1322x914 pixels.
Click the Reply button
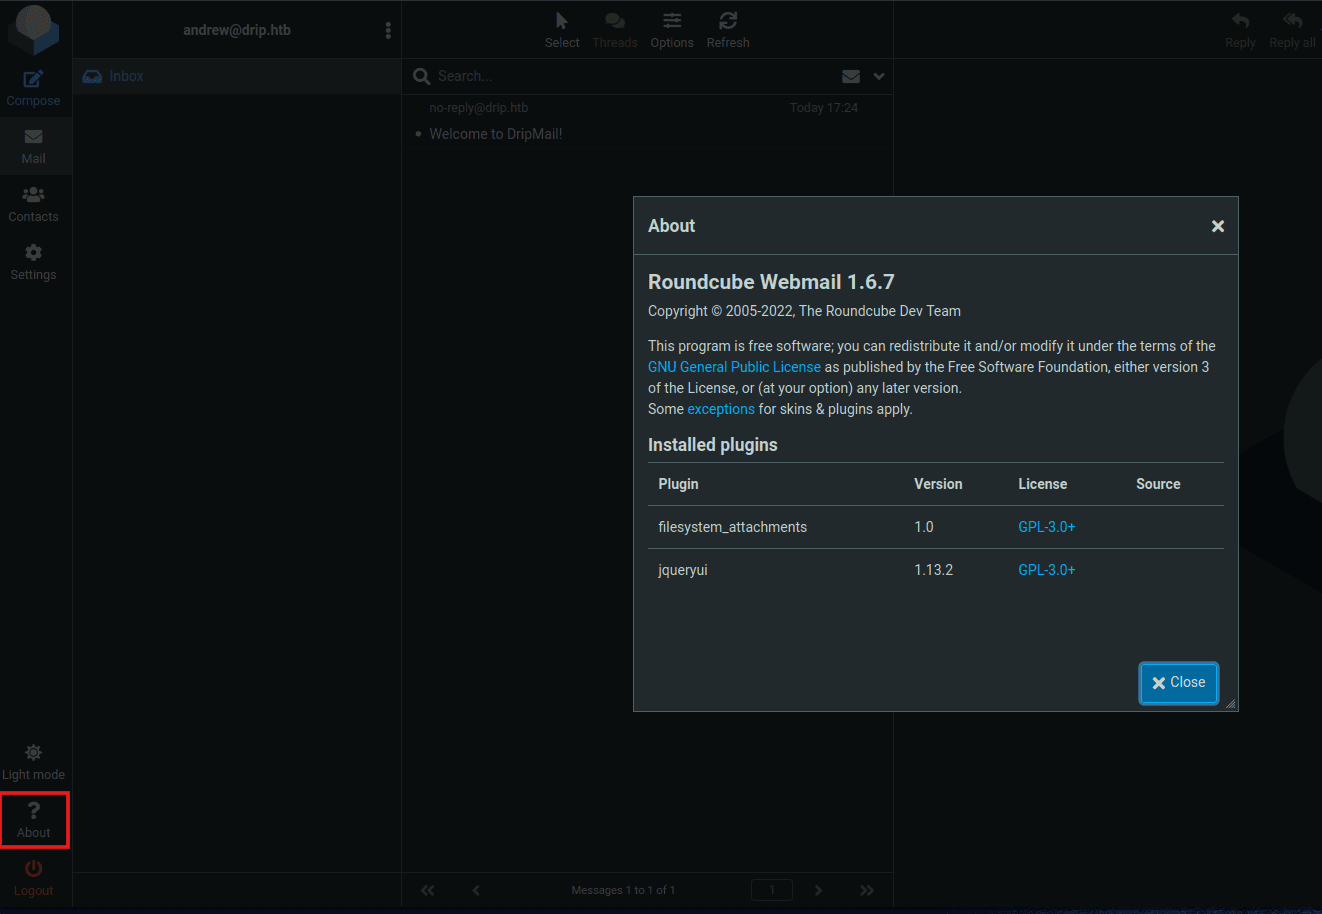point(1240,30)
